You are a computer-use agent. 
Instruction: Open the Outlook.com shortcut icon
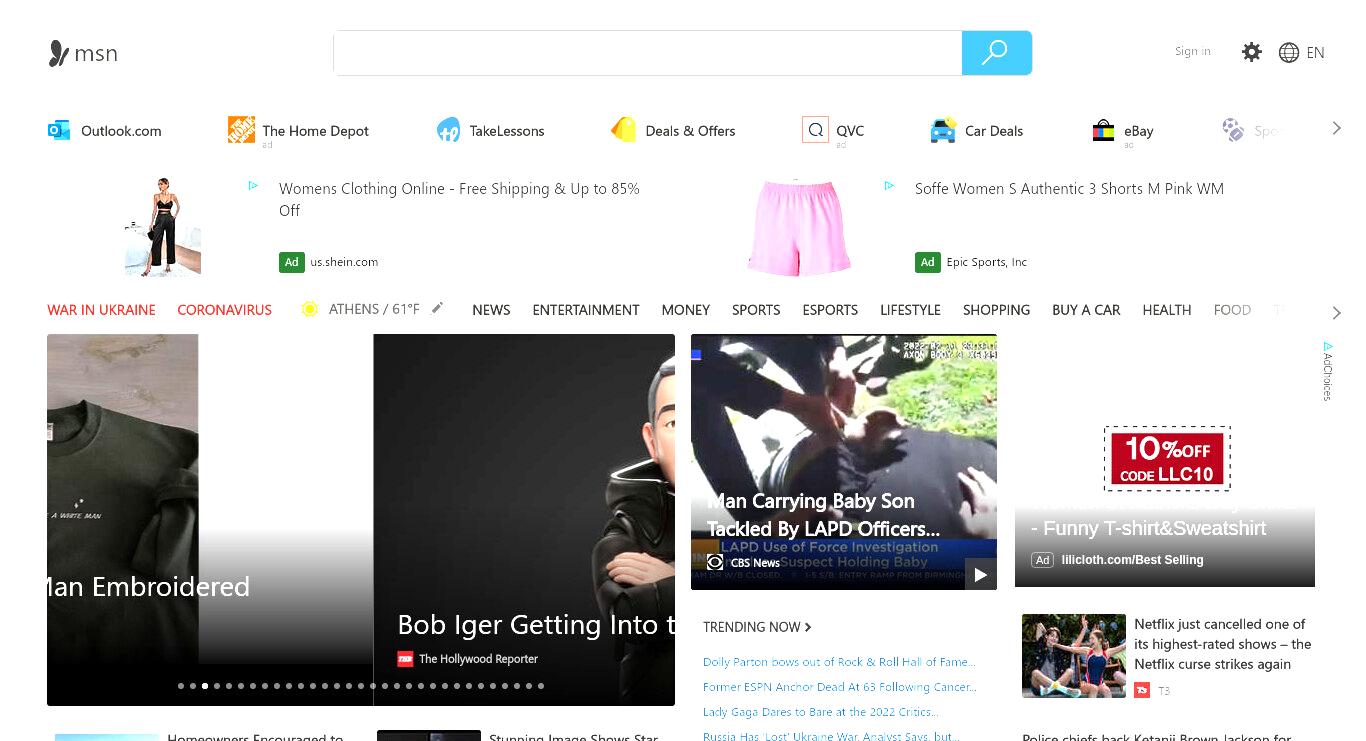tap(59, 130)
